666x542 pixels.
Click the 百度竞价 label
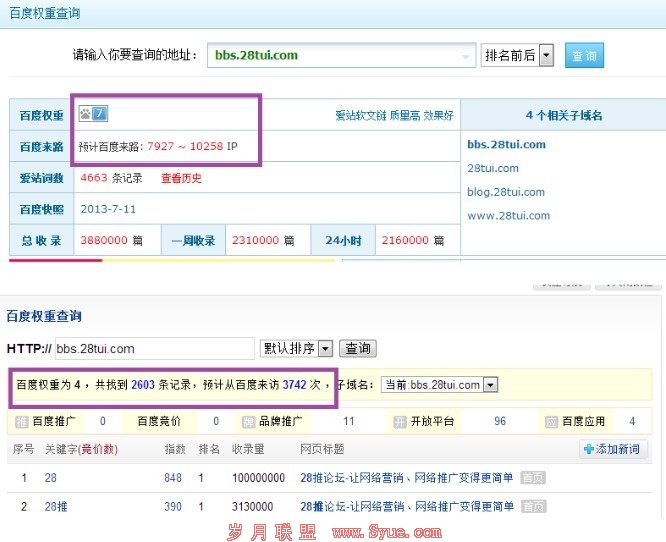[159, 421]
